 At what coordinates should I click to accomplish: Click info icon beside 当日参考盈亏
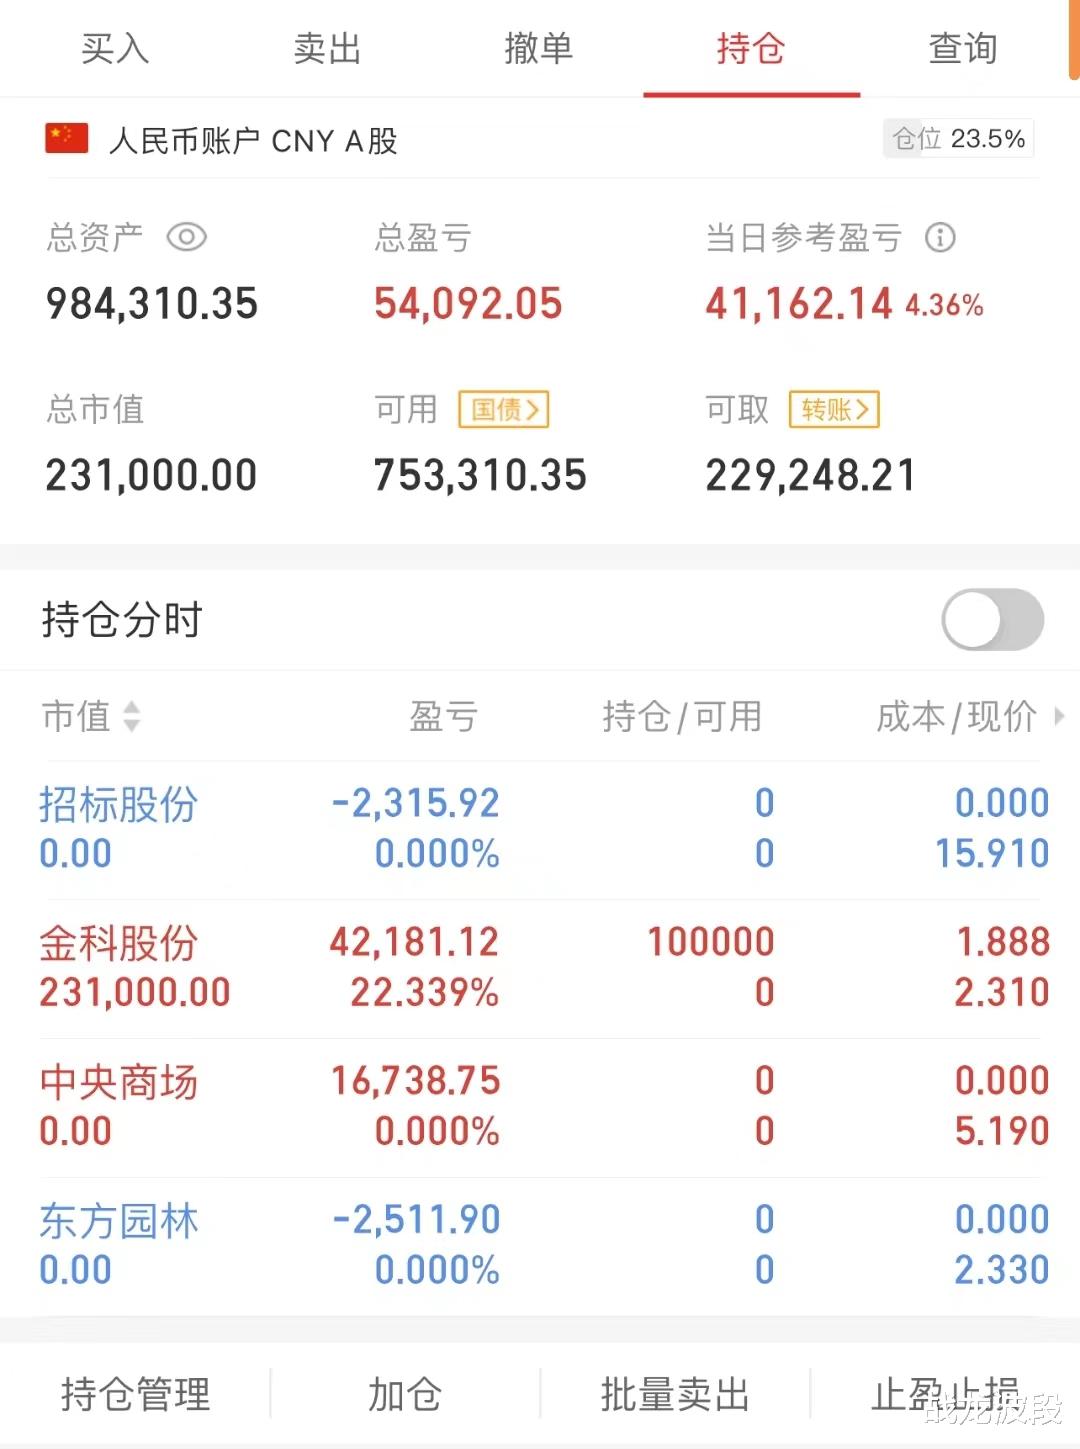939,238
